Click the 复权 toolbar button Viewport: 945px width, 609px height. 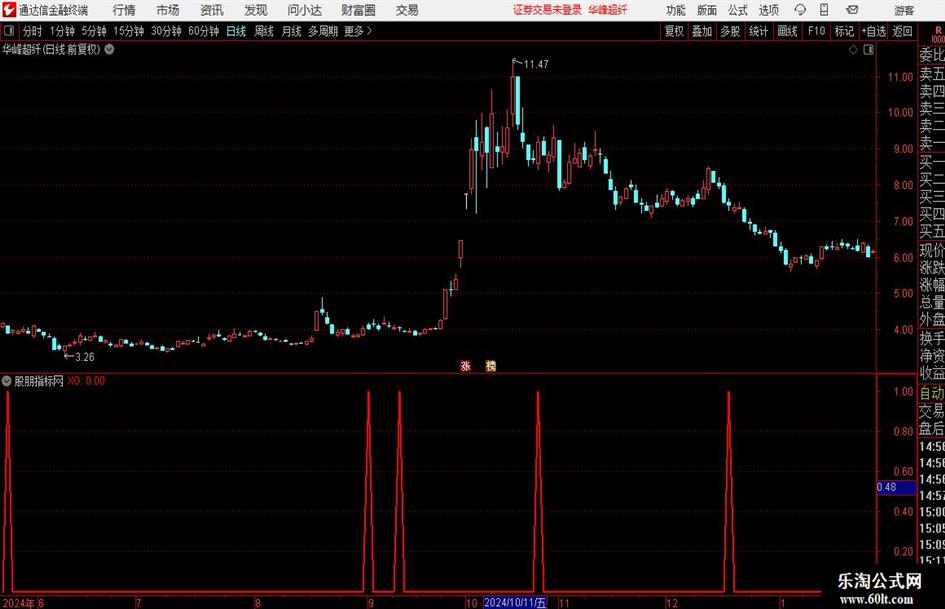(x=674, y=31)
